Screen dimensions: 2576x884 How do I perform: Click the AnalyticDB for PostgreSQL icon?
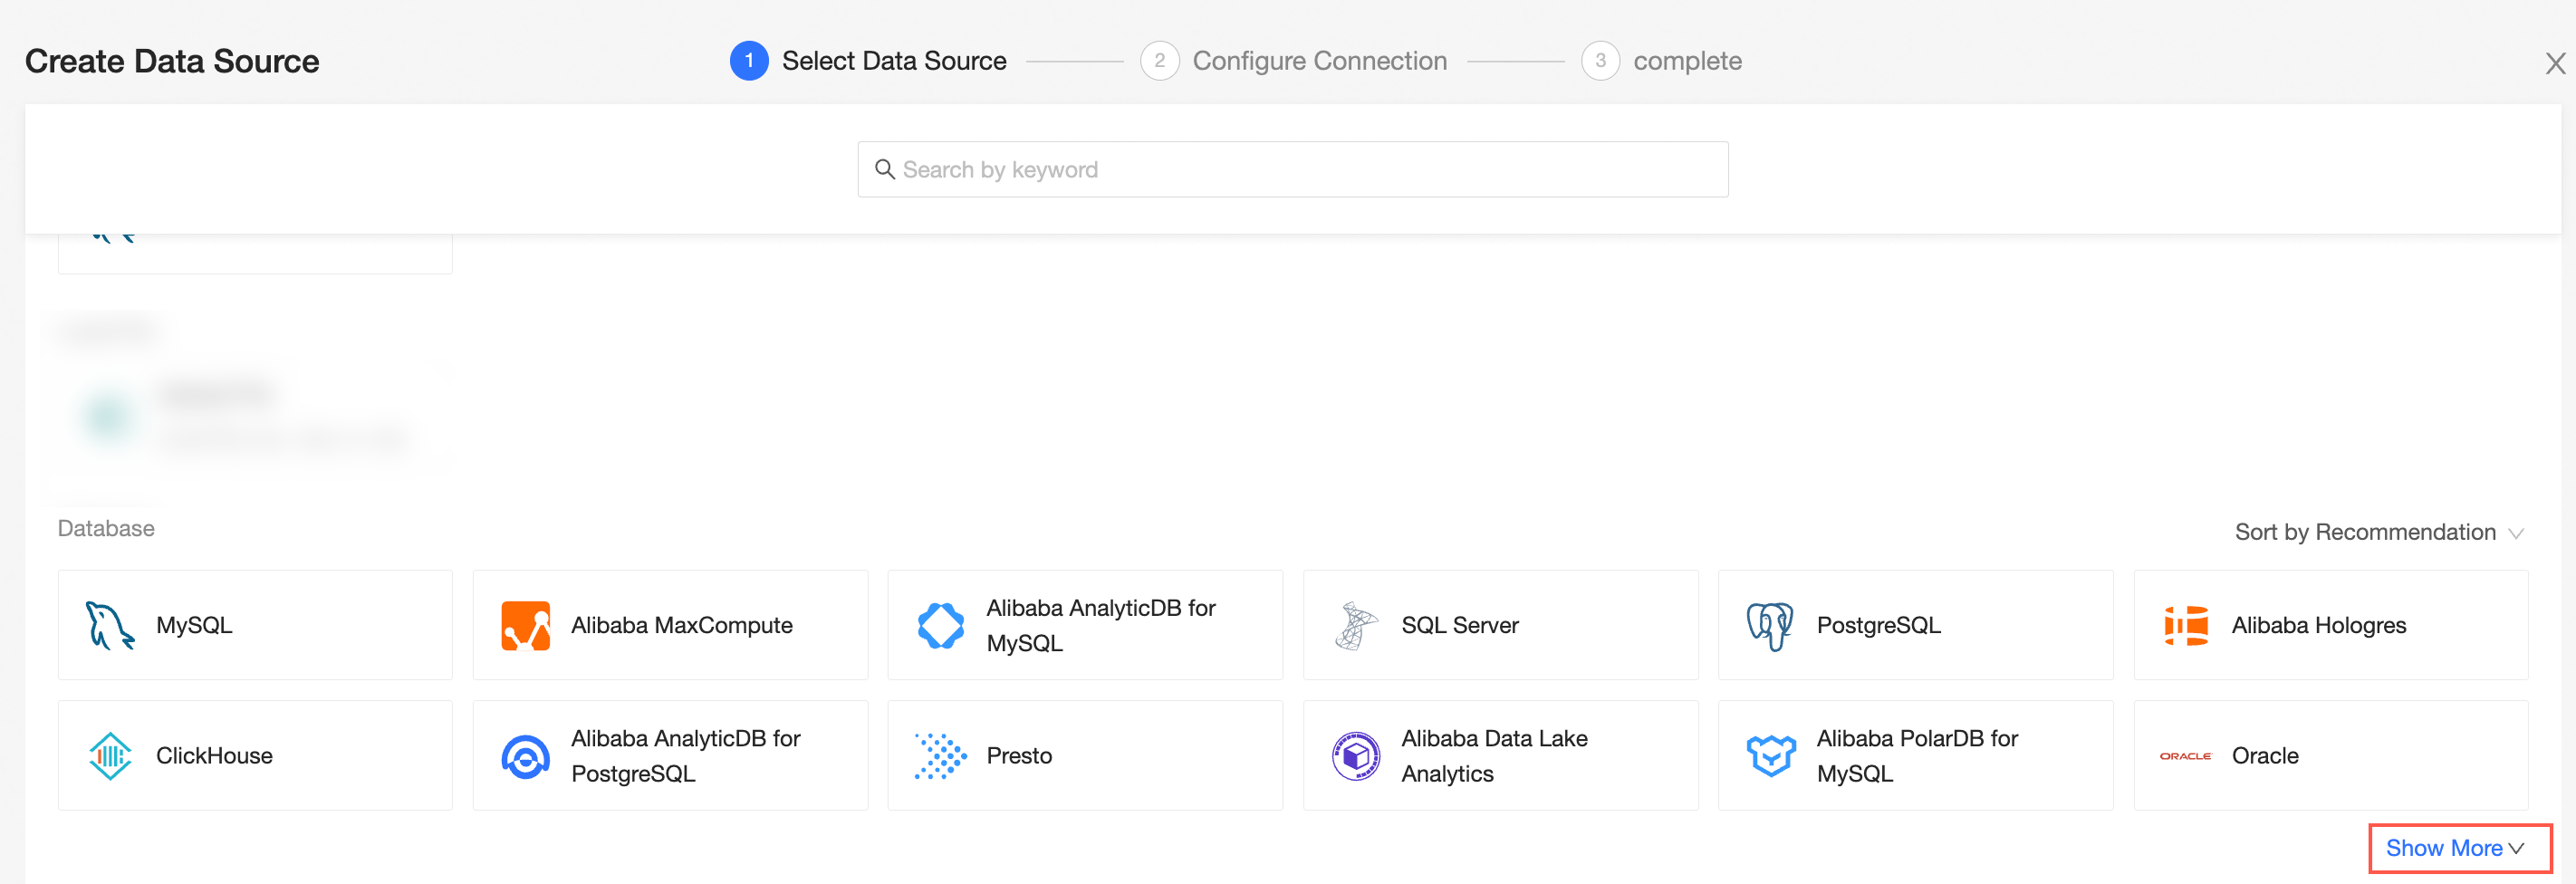pyautogui.click(x=525, y=757)
